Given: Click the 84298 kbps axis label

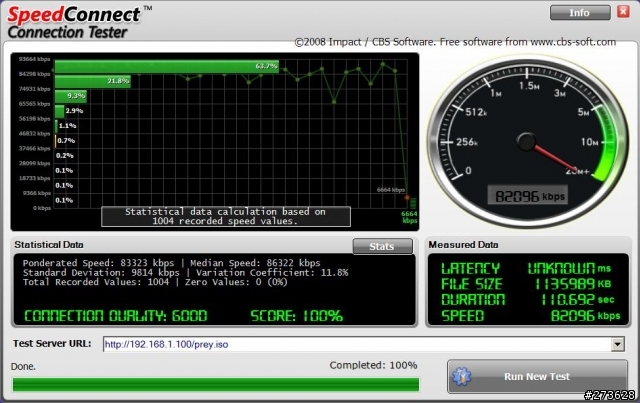Looking at the screenshot, I should [x=34, y=74].
